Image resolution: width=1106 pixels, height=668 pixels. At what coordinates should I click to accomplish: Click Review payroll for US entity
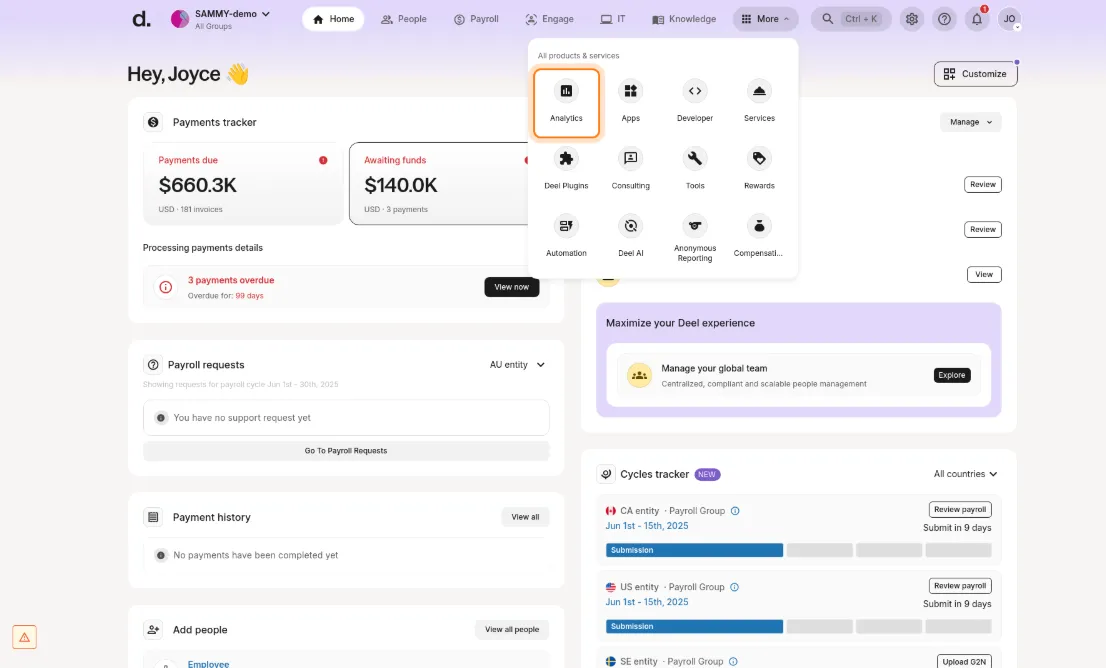(x=960, y=585)
